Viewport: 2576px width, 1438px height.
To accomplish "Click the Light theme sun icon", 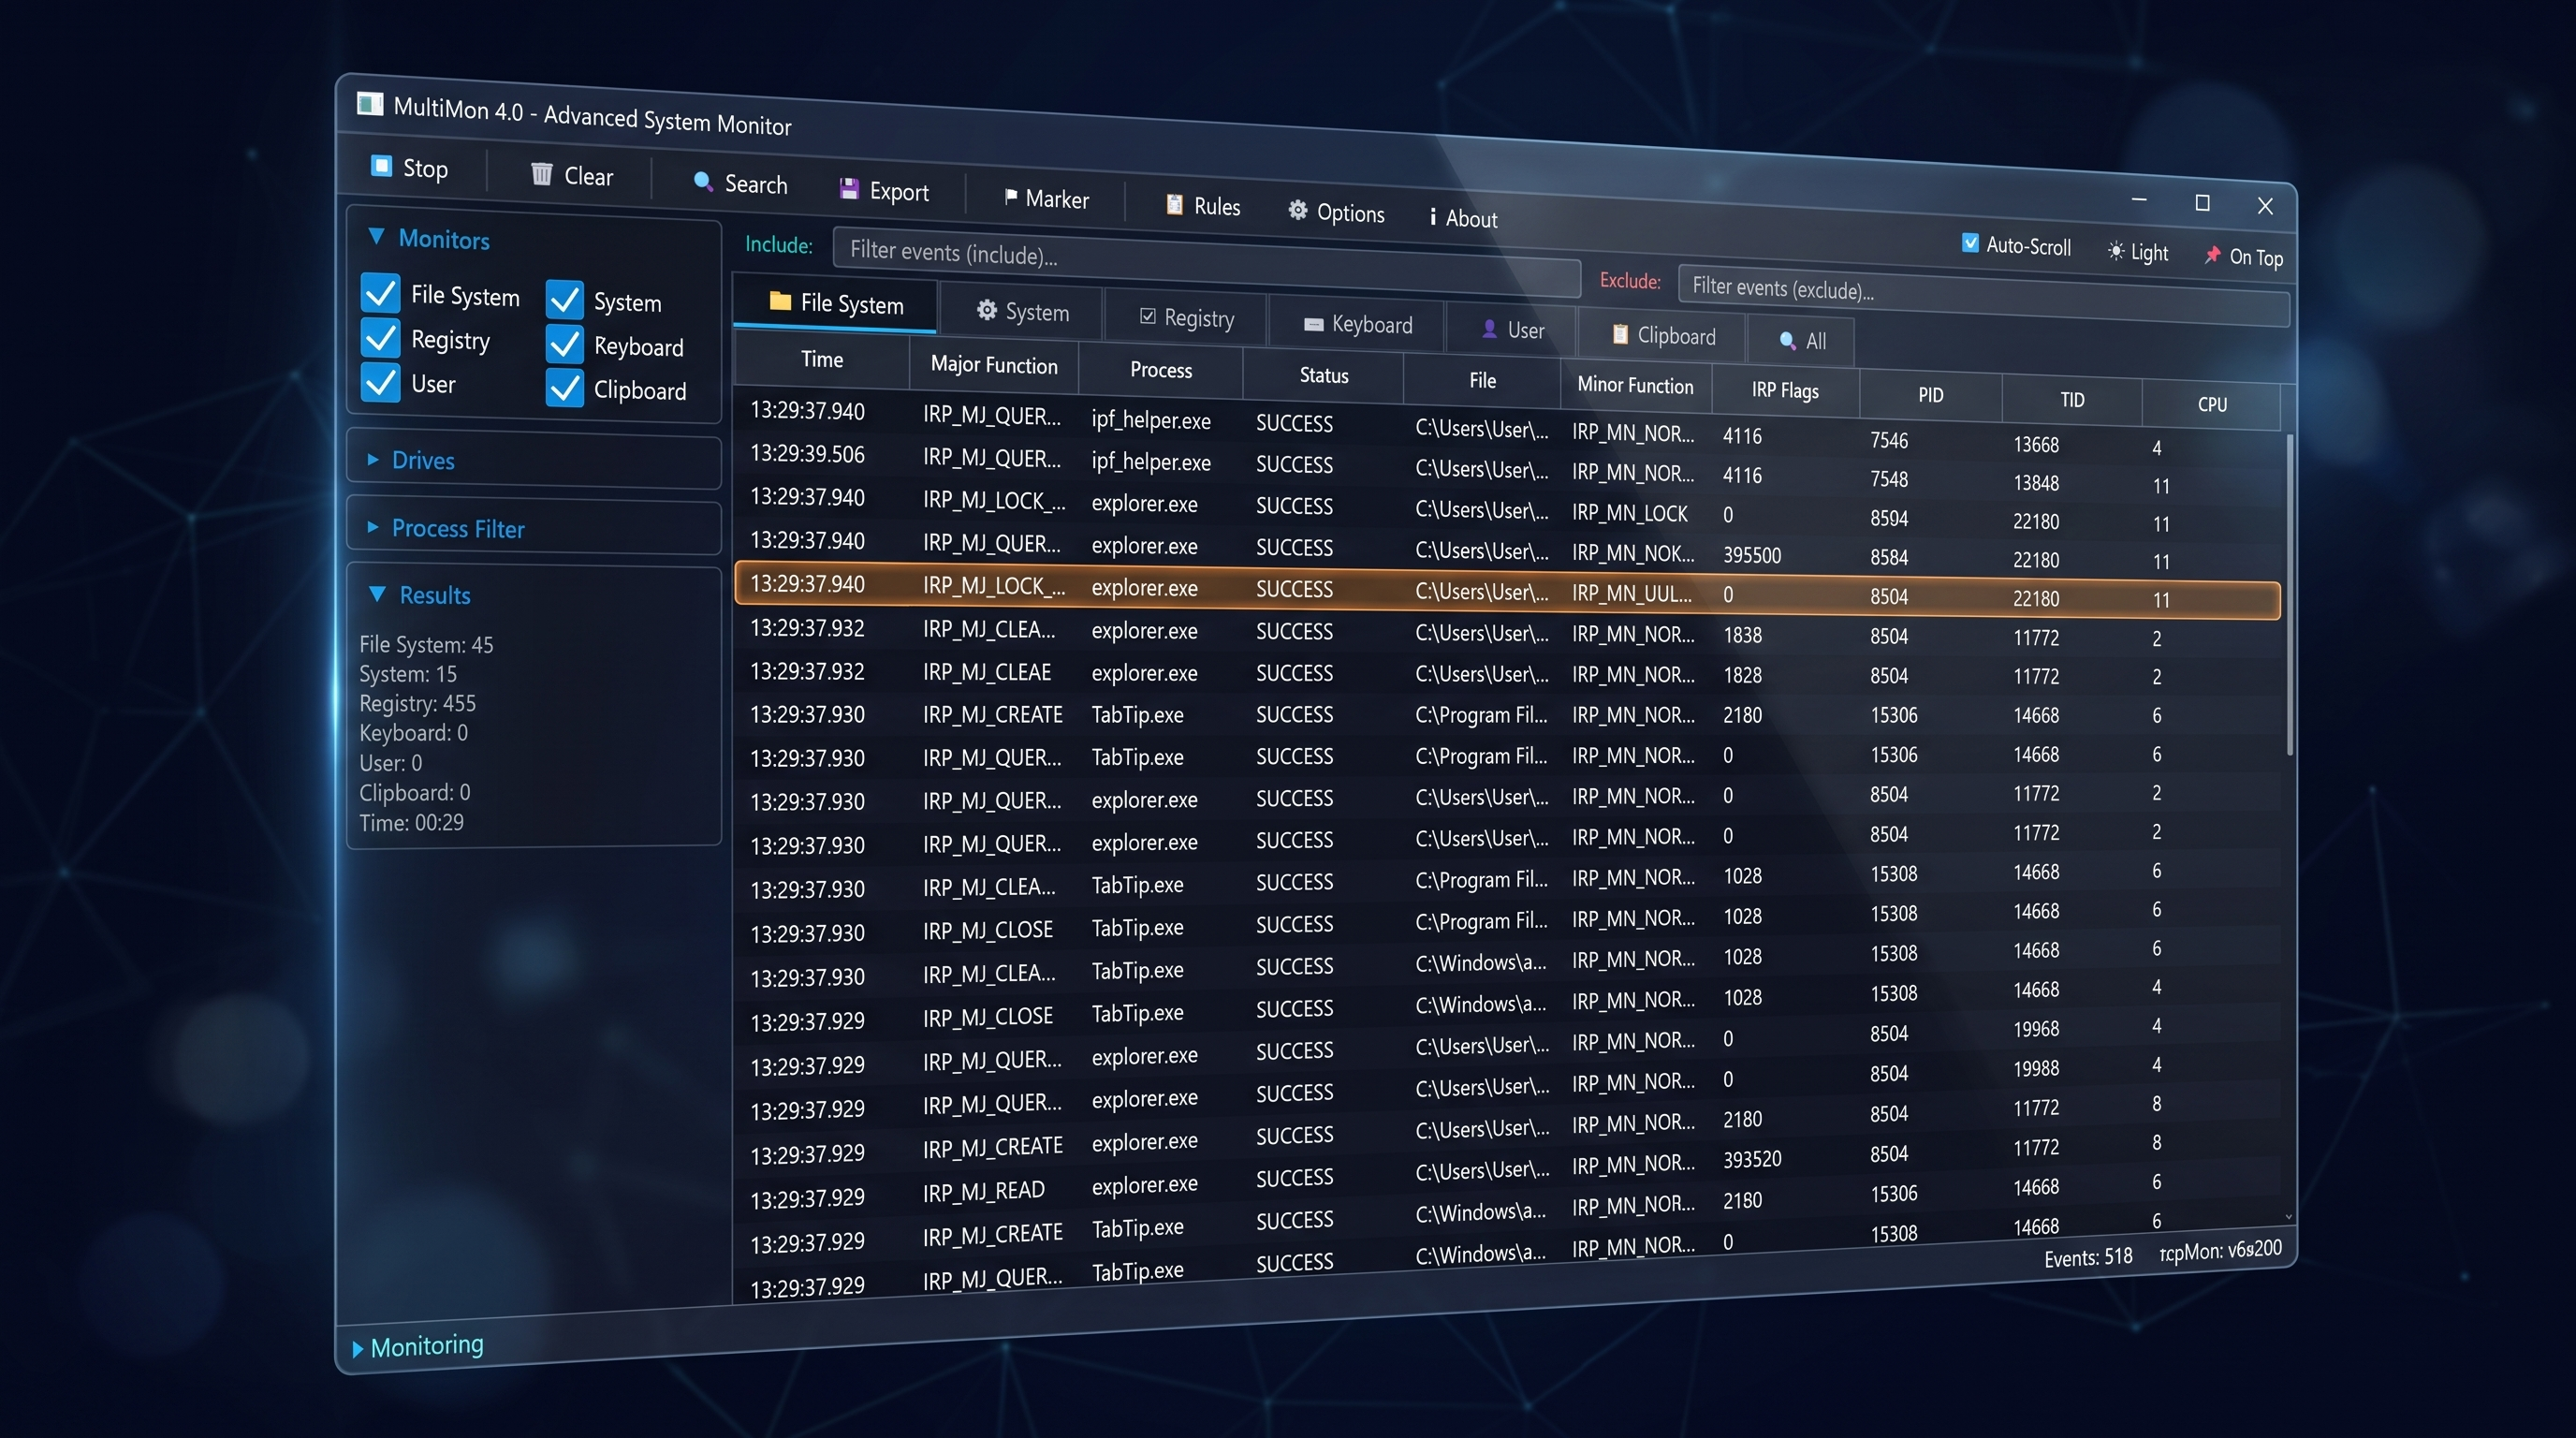I will pyautogui.click(x=2115, y=251).
